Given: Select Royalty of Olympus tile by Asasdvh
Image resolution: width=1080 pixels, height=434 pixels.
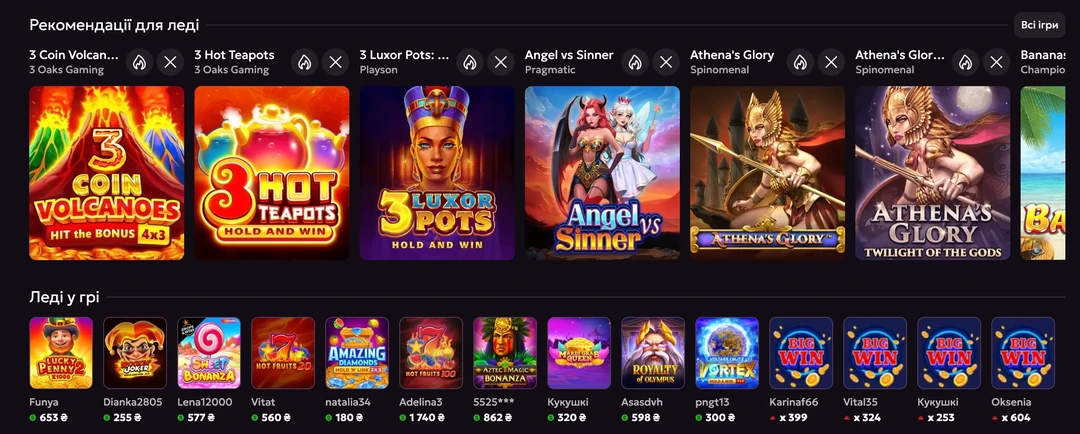Looking at the screenshot, I should tap(653, 353).
